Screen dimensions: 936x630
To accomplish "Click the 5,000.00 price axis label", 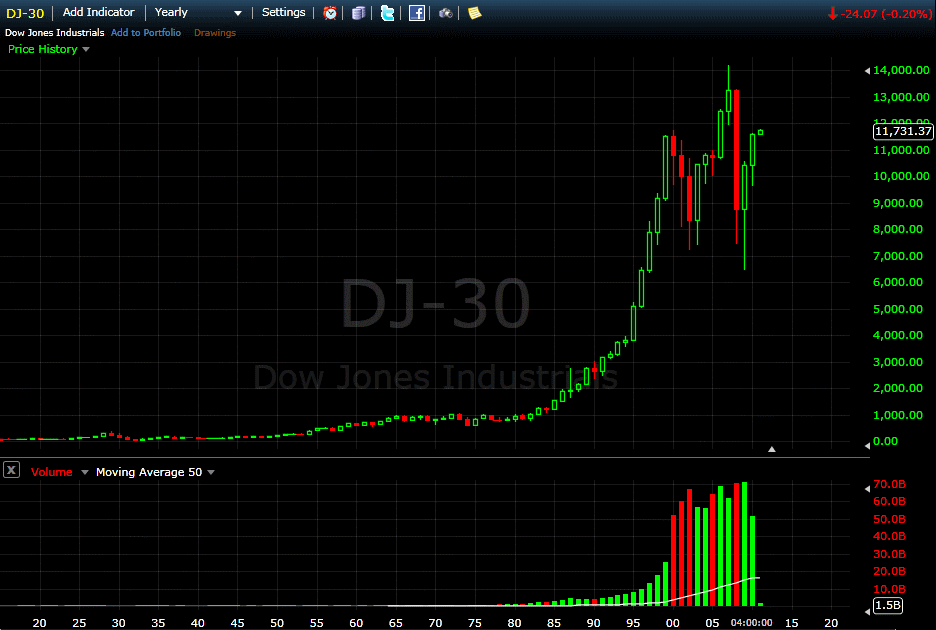I will [x=898, y=309].
